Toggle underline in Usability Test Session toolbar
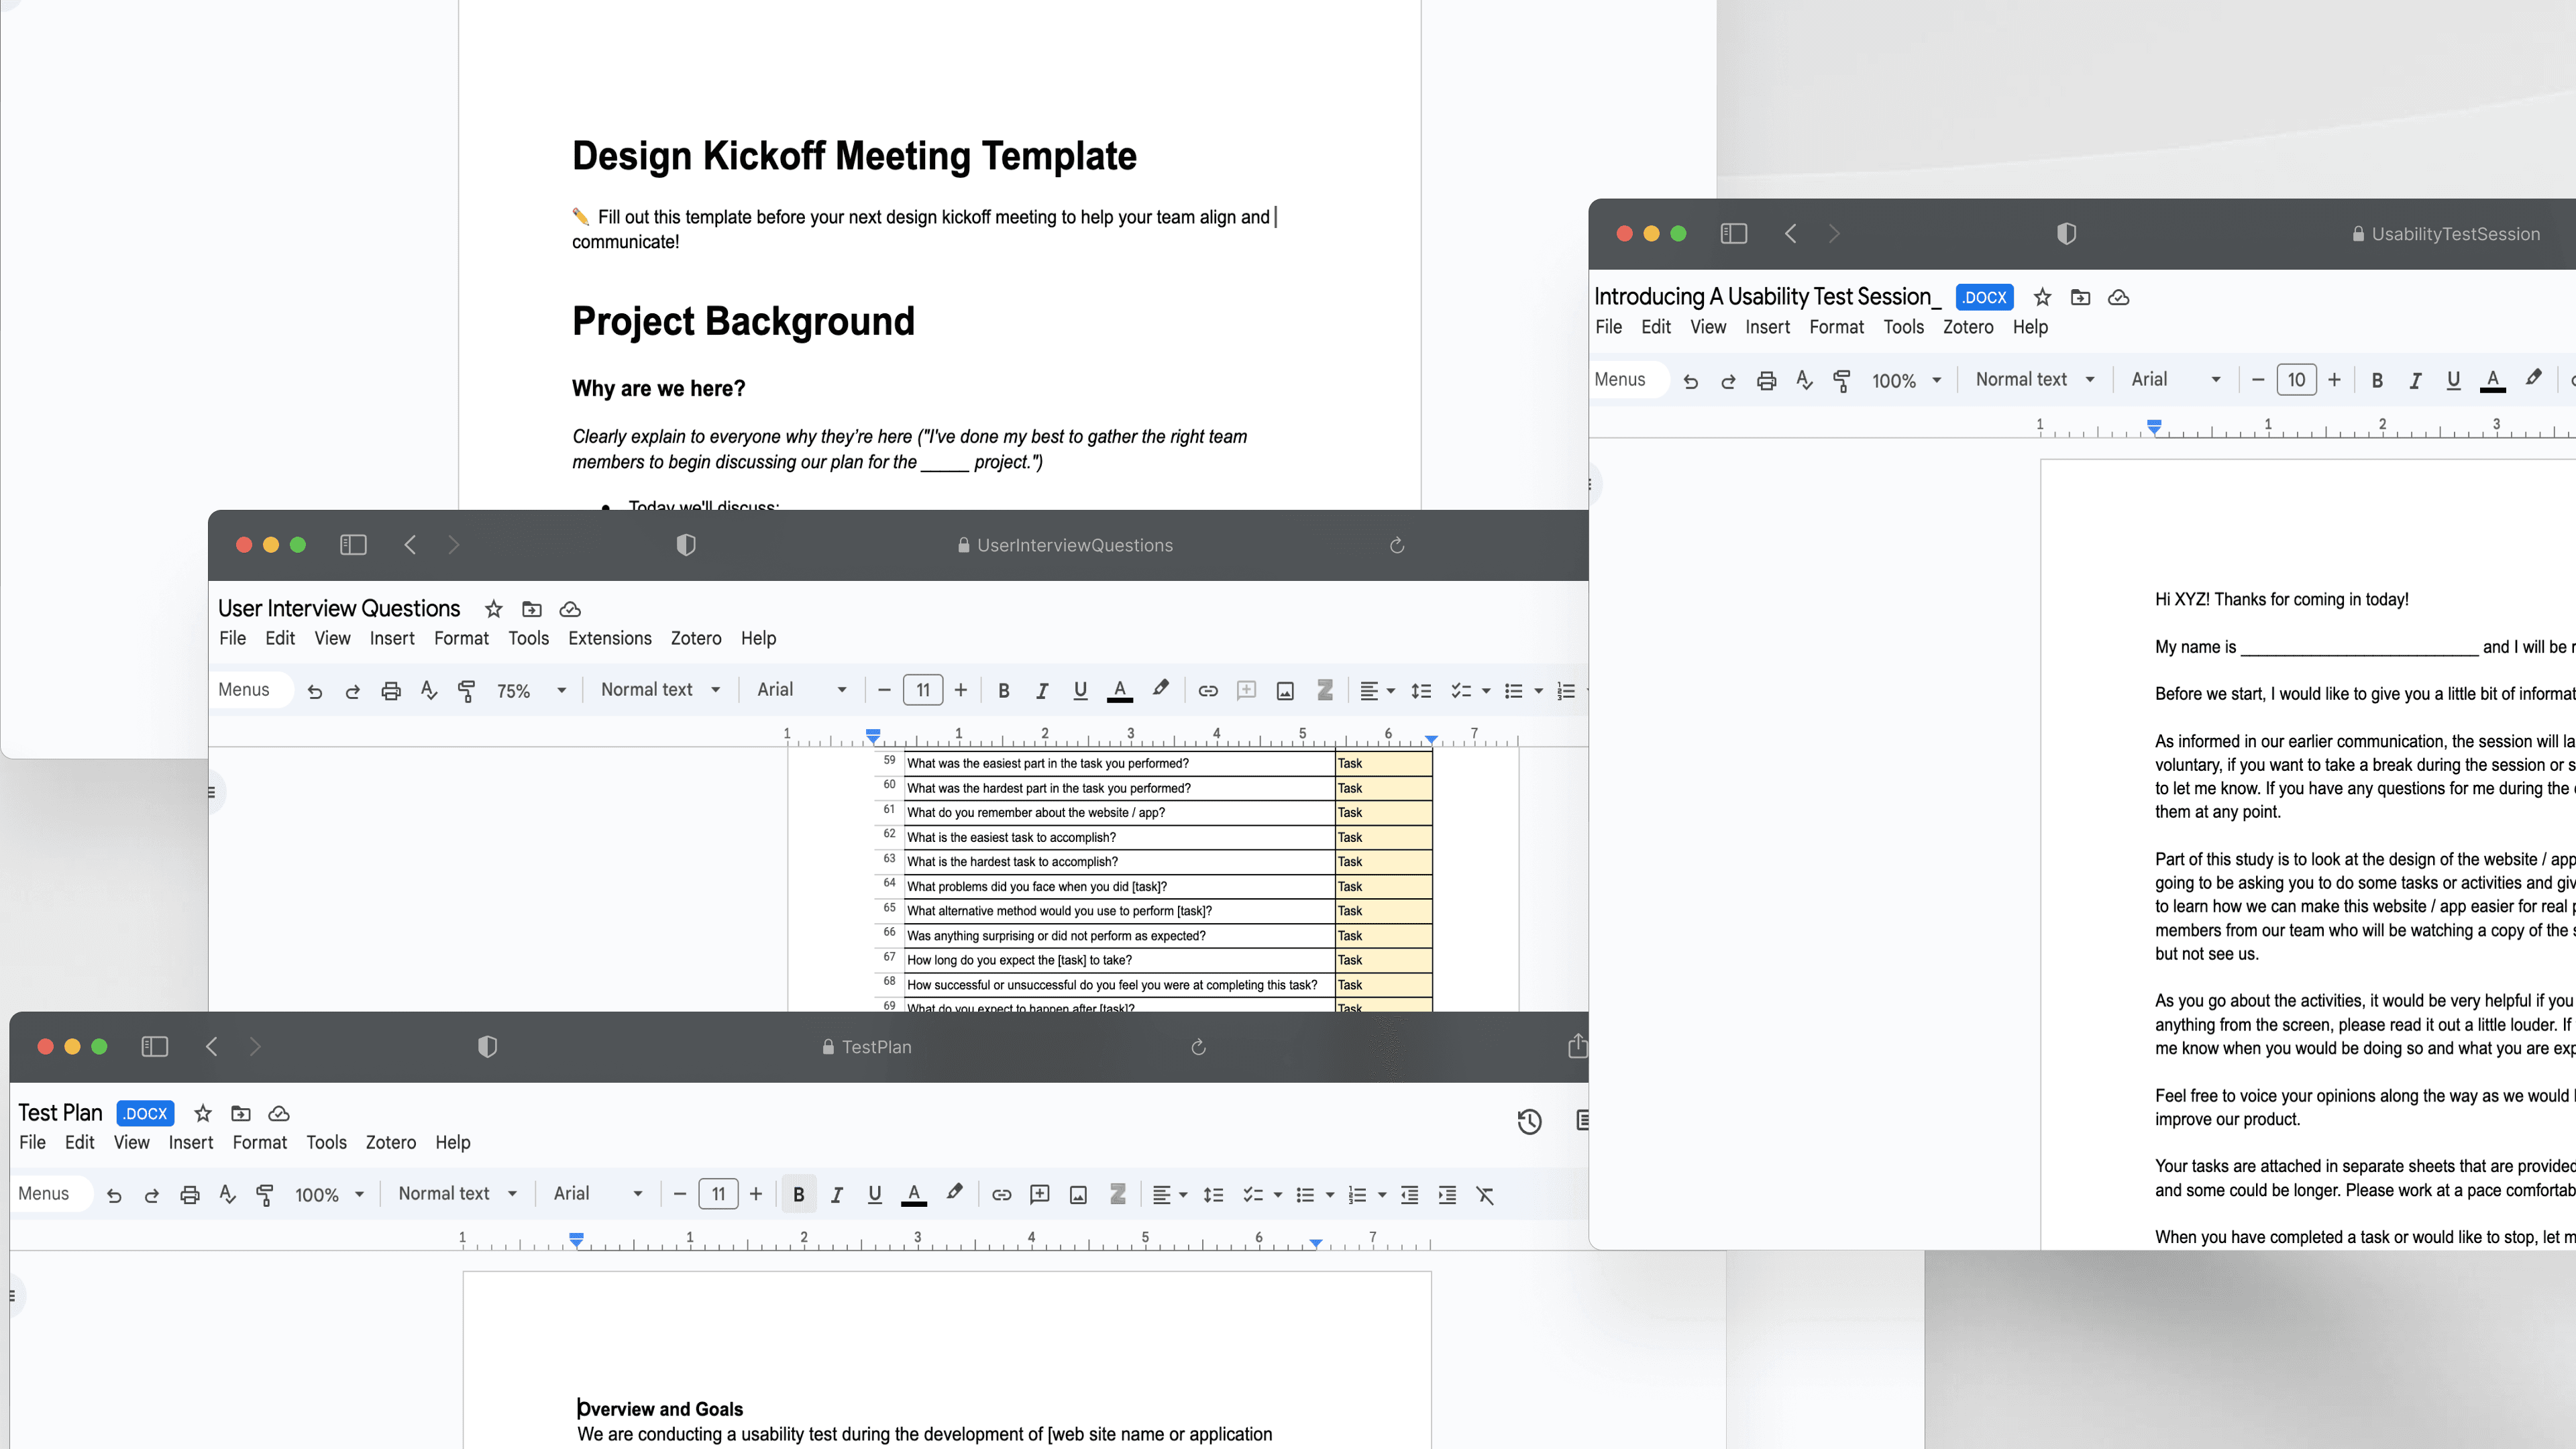 [2453, 380]
